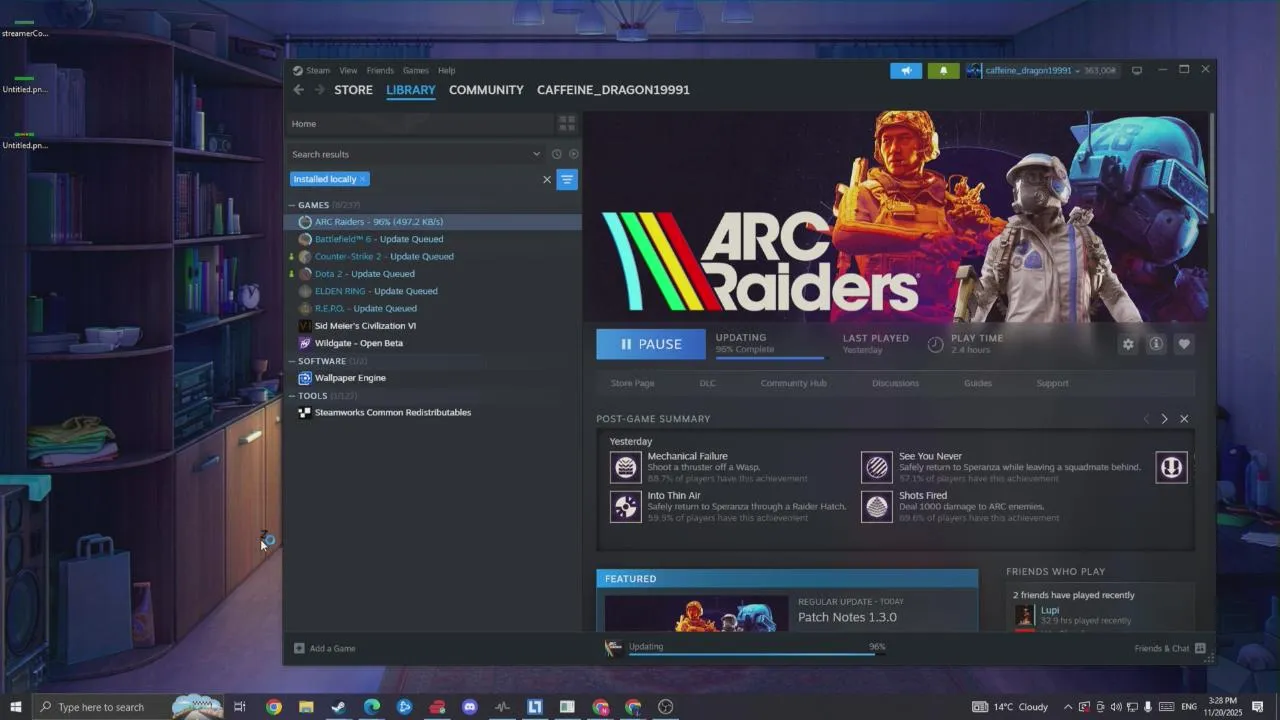Open Discord from the Windows taskbar

[x=470, y=707]
